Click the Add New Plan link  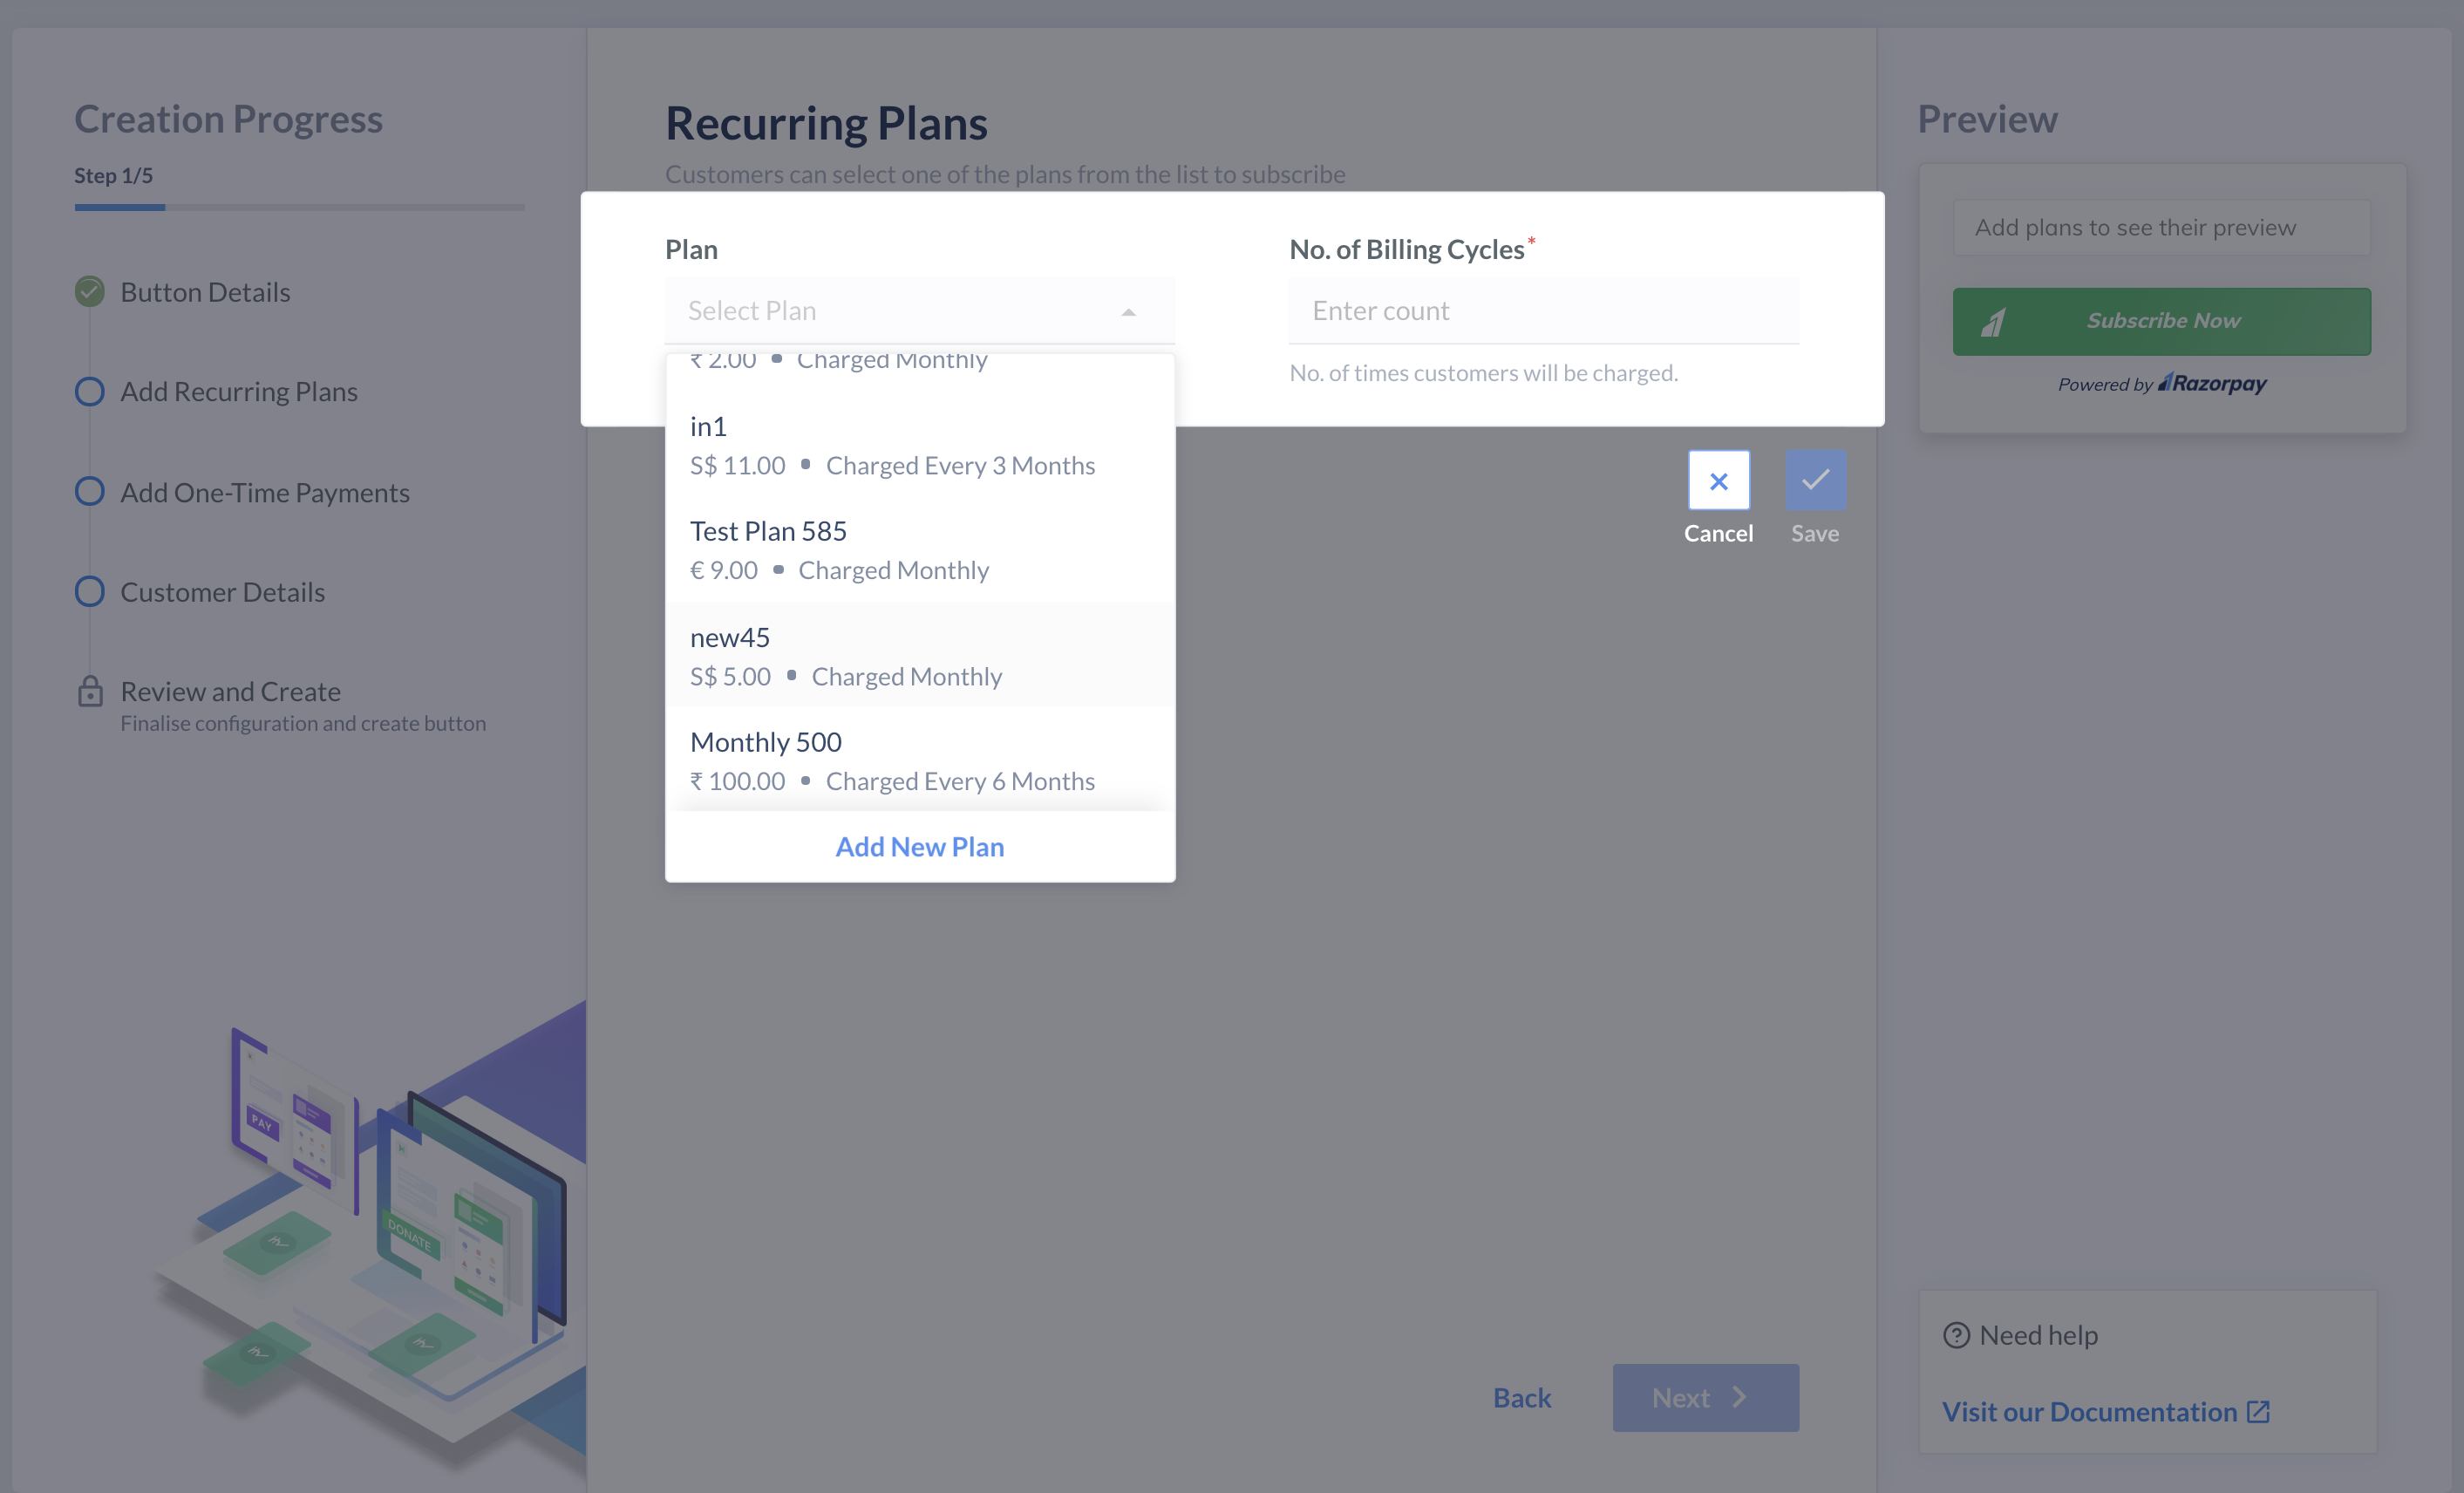point(919,846)
